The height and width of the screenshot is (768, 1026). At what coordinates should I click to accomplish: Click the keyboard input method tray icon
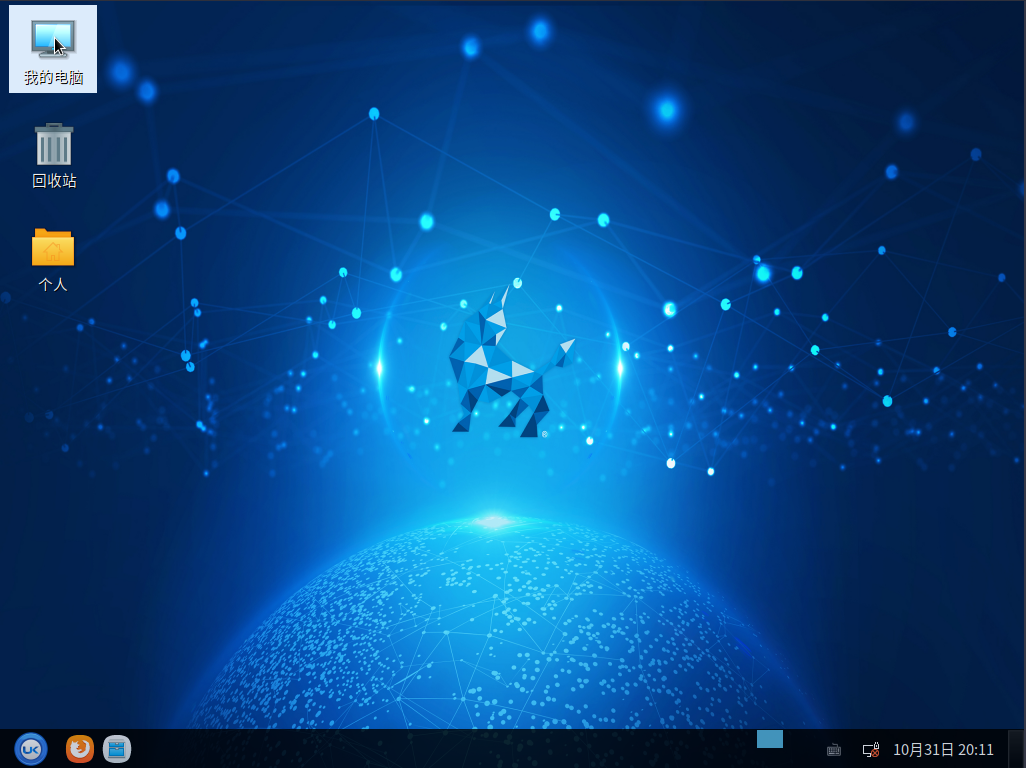coord(833,749)
